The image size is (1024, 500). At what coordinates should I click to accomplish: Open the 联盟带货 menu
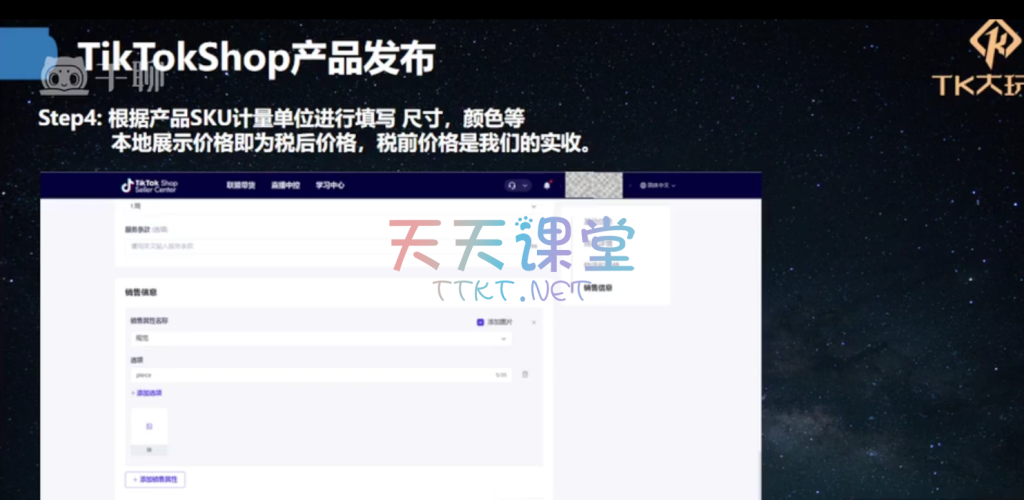[241, 185]
